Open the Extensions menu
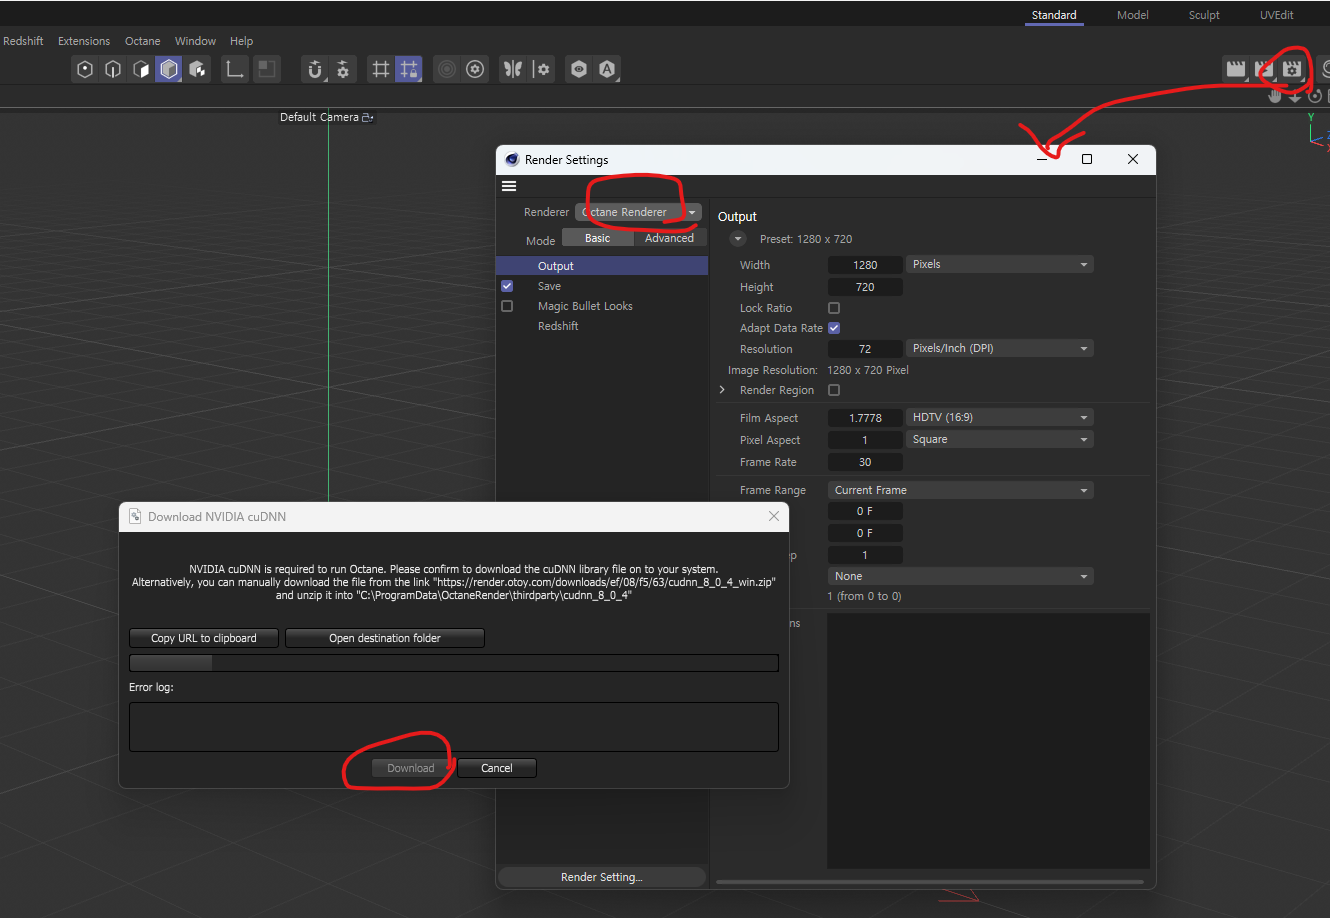Image resolution: width=1330 pixels, height=918 pixels. point(84,41)
